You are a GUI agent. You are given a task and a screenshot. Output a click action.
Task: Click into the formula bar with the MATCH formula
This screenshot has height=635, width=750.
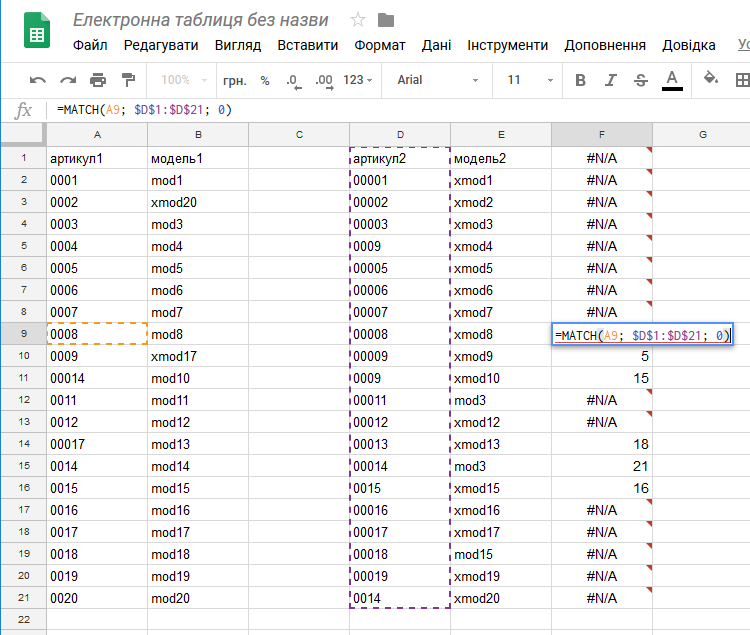click(x=397, y=110)
